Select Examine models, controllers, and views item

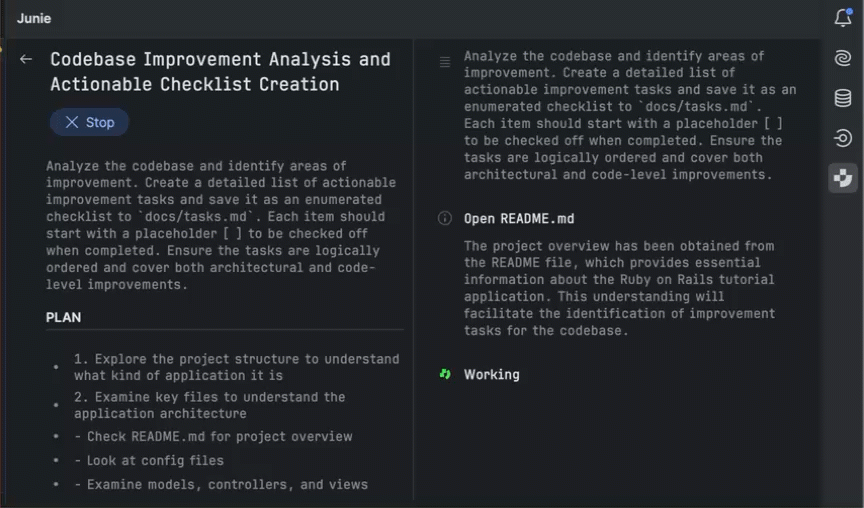click(x=221, y=485)
